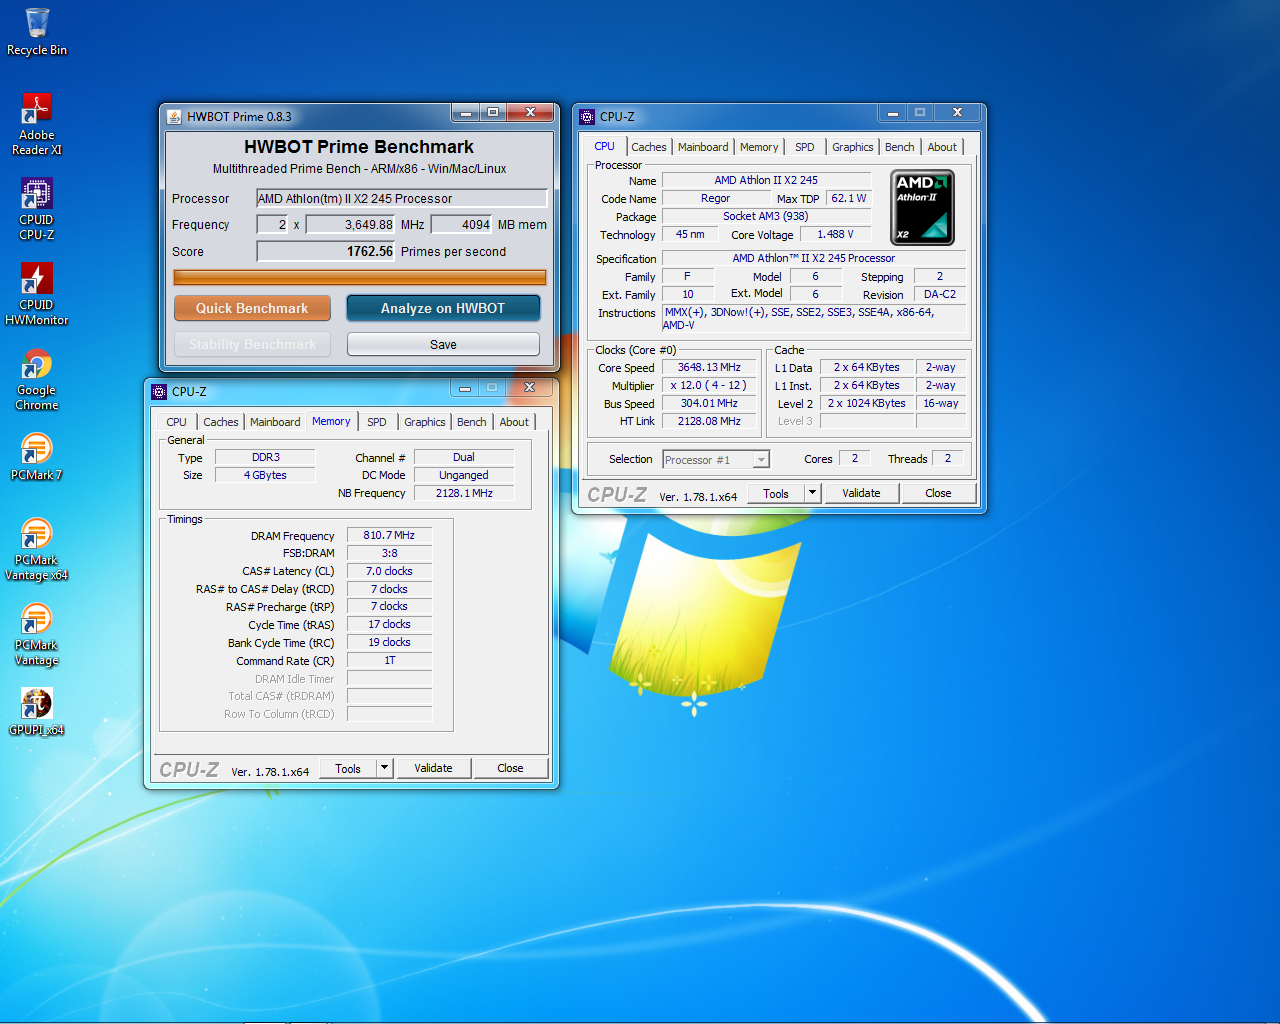This screenshot has width=1280, height=1024.
Task: Click the memory Type DDR3 value
Action: (265, 457)
